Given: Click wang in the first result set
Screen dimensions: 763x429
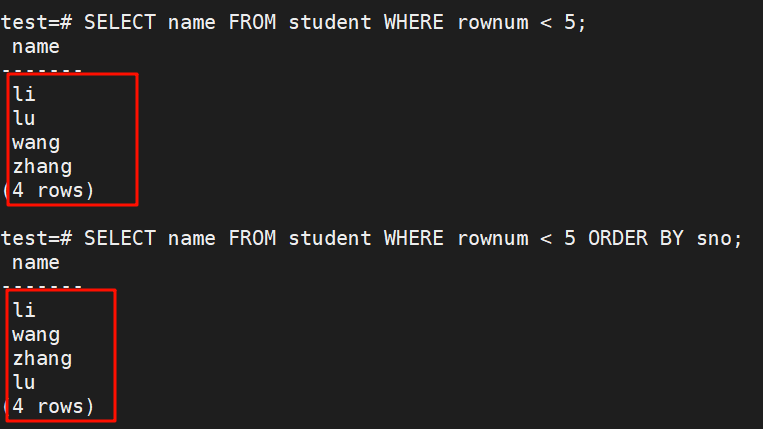Looking at the screenshot, I should pyautogui.click(x=36, y=142).
